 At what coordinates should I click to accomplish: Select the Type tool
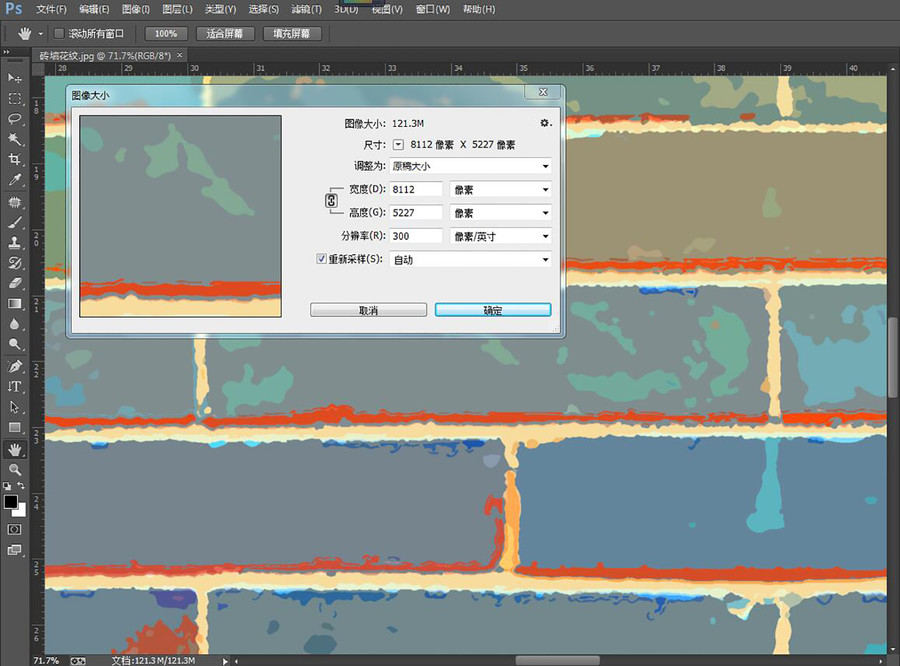14,386
